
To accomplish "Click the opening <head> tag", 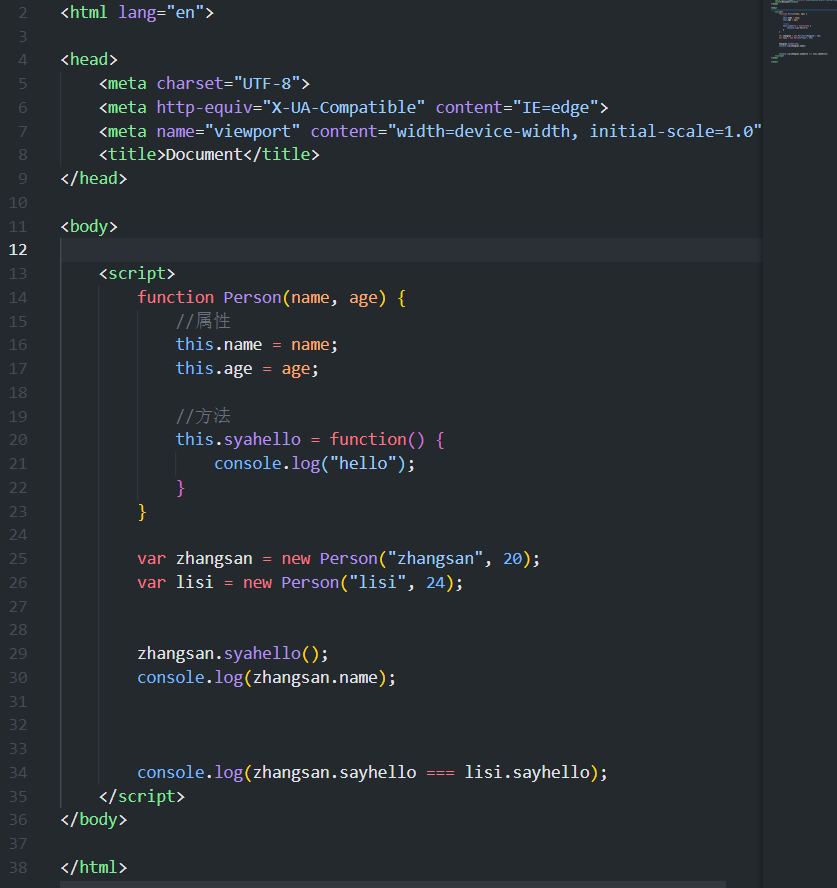I will pyautogui.click(x=89, y=59).
